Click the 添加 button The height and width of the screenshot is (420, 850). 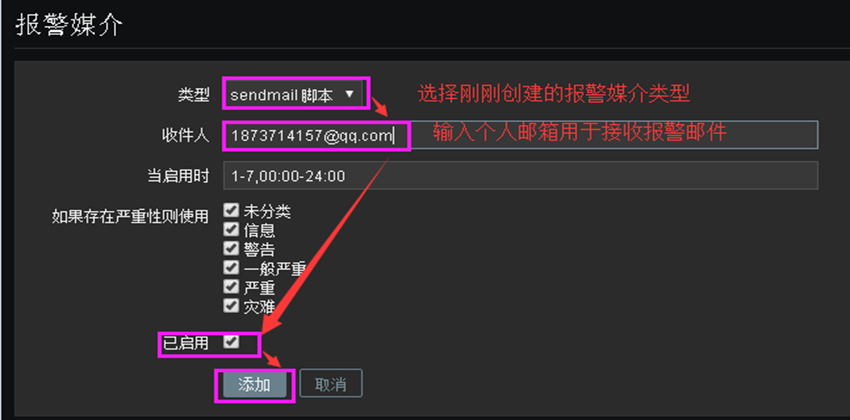click(254, 384)
